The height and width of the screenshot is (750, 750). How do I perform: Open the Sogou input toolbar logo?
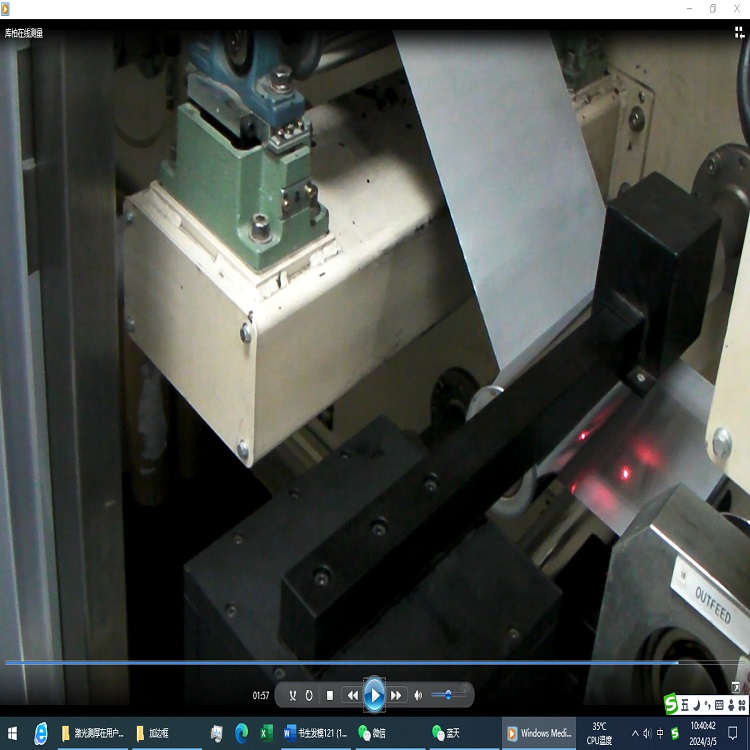[670, 705]
